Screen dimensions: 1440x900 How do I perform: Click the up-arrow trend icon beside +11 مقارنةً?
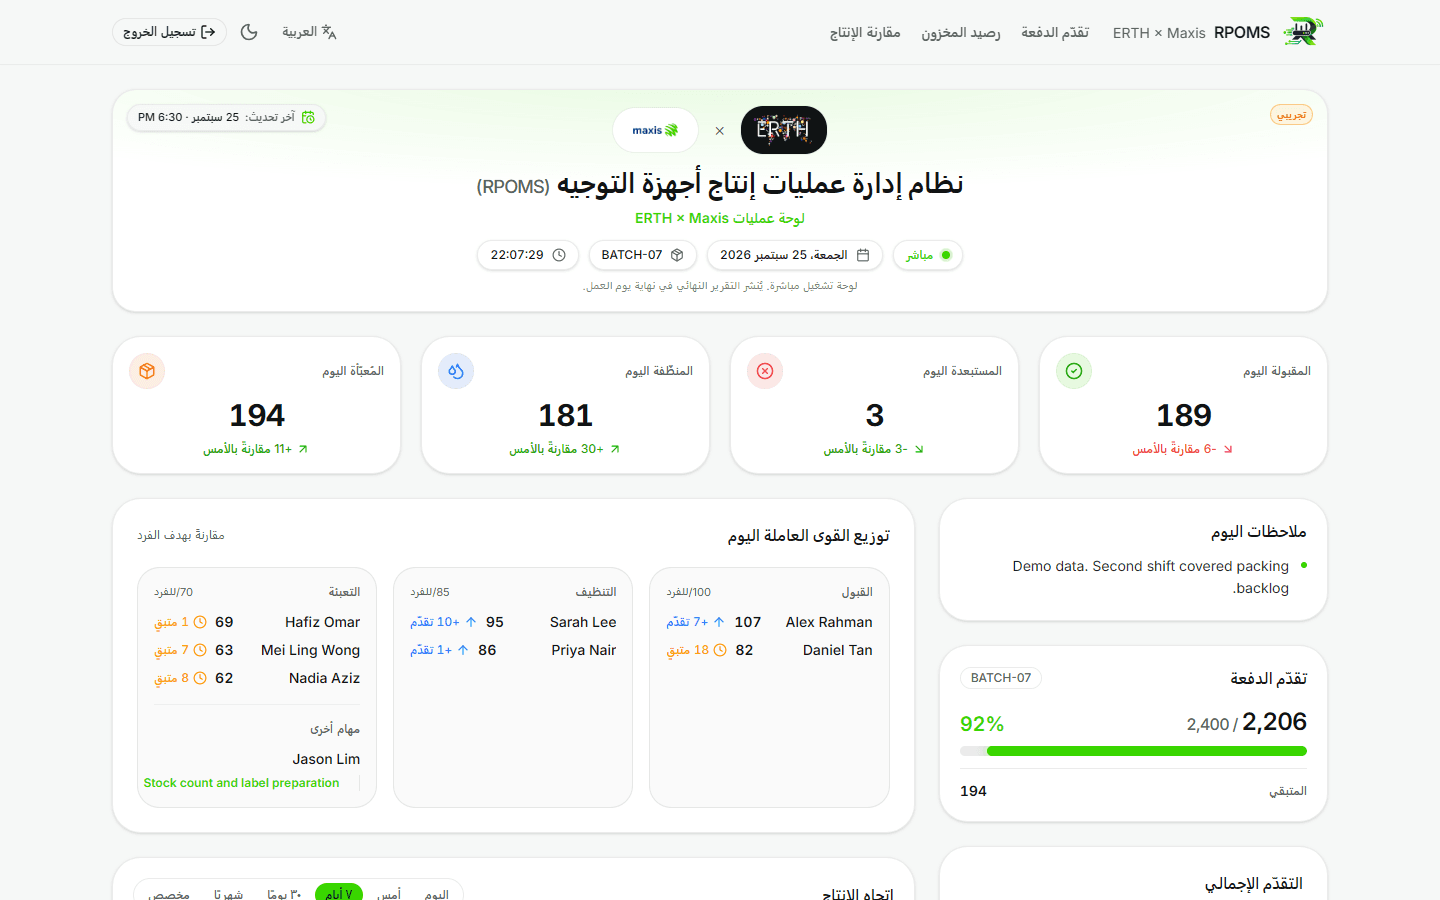303,449
